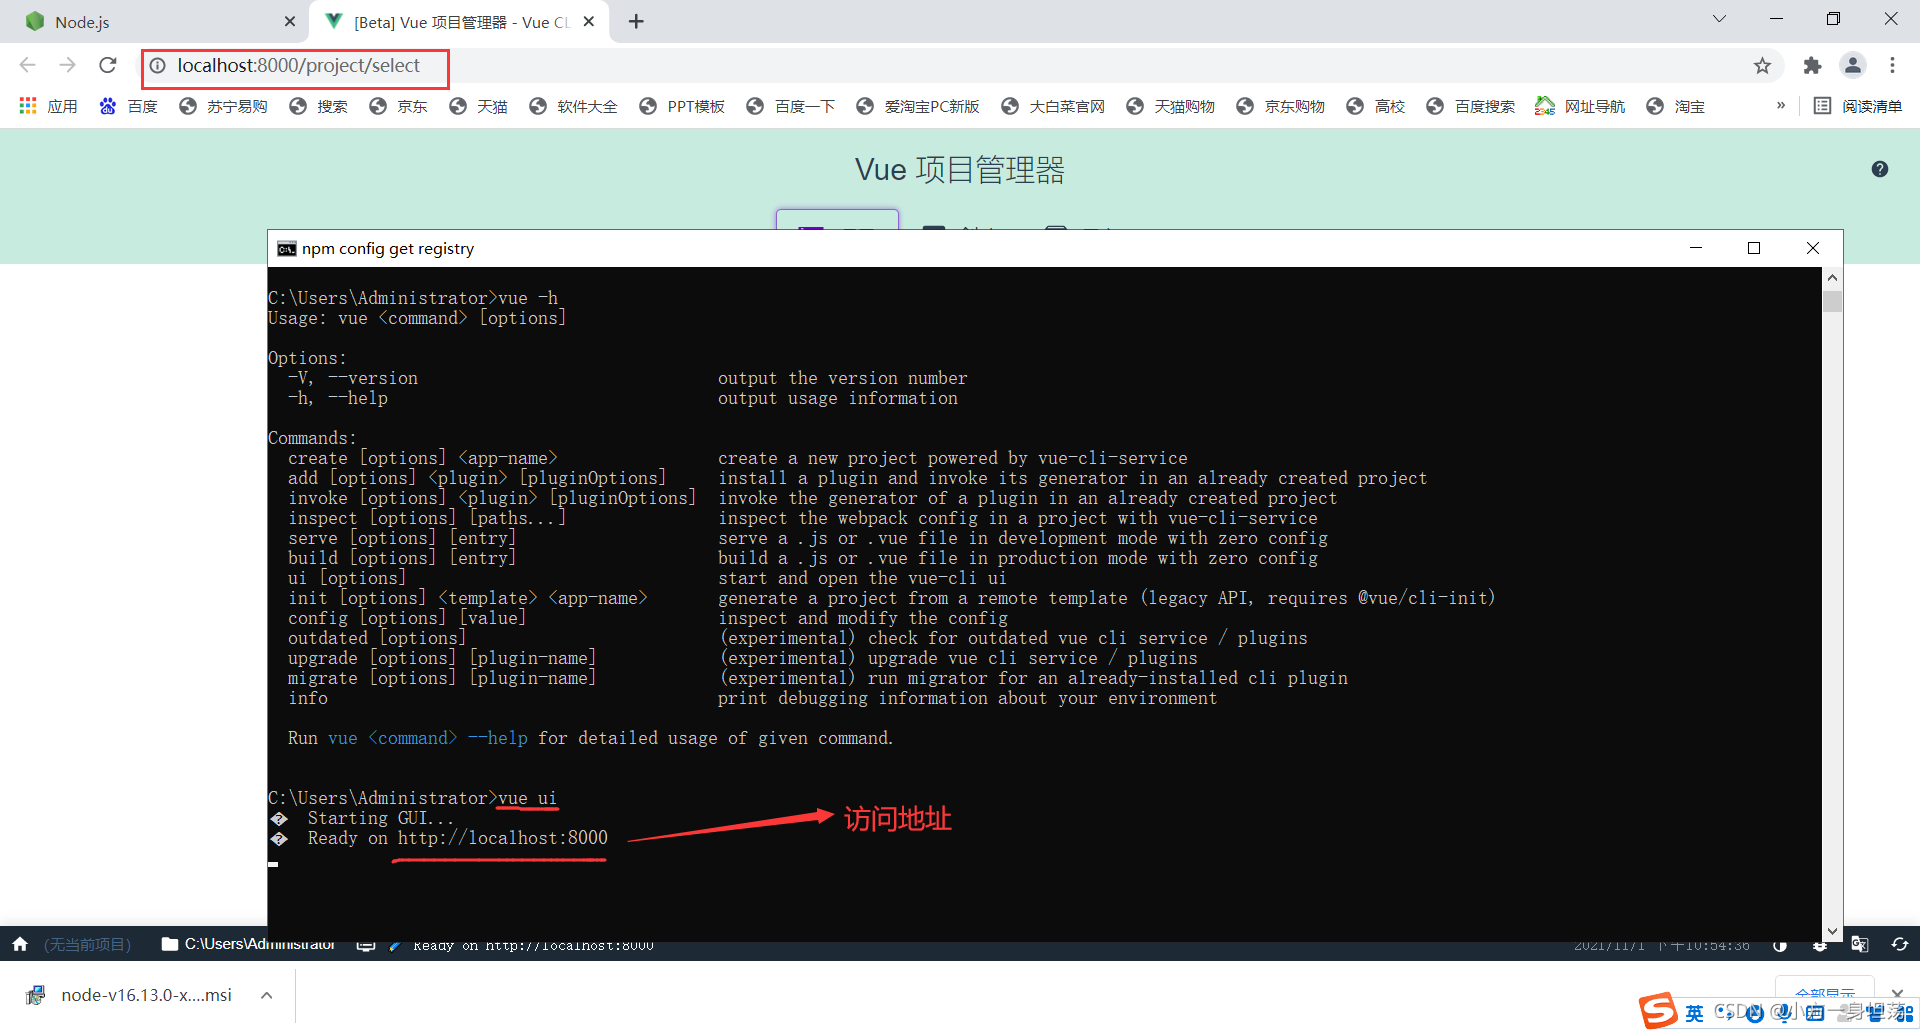
Task: Open the 百度搜索 bookmark
Action: click(x=1471, y=106)
